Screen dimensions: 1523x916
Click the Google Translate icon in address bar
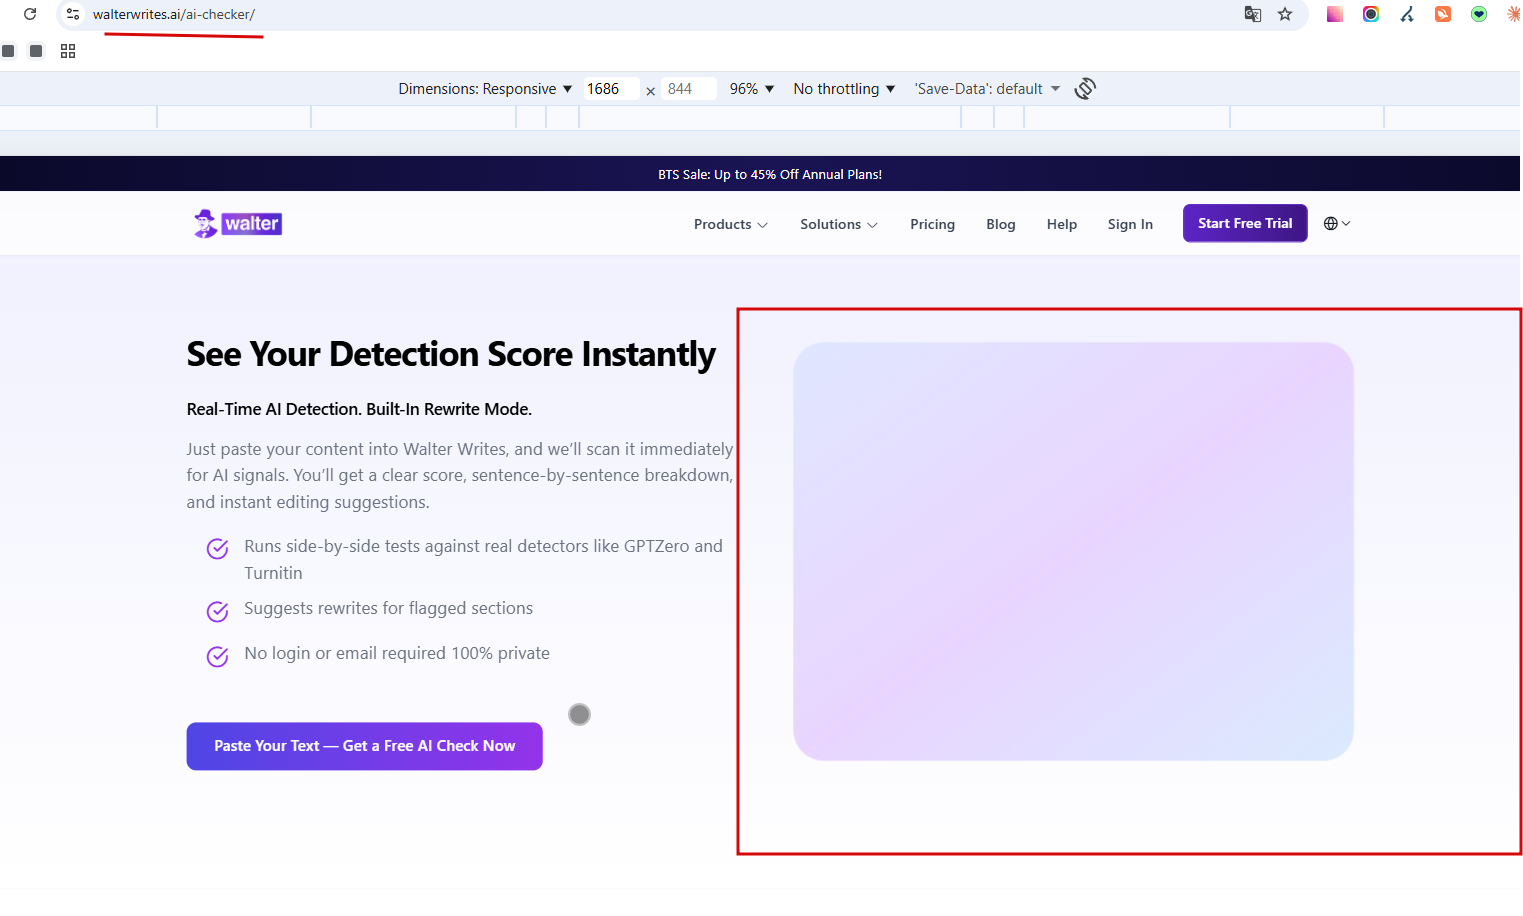pos(1252,14)
